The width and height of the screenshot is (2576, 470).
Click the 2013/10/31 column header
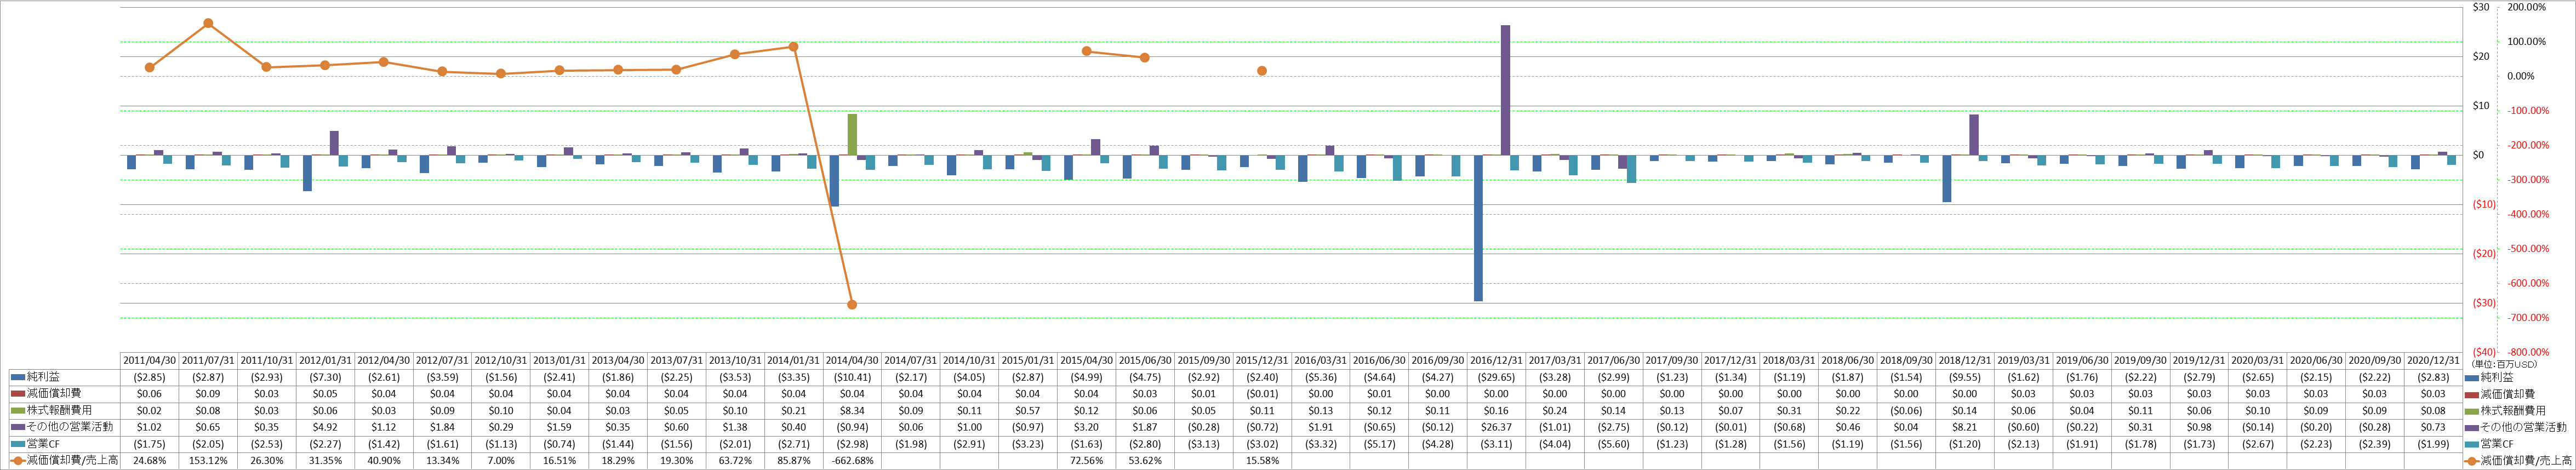(735, 360)
